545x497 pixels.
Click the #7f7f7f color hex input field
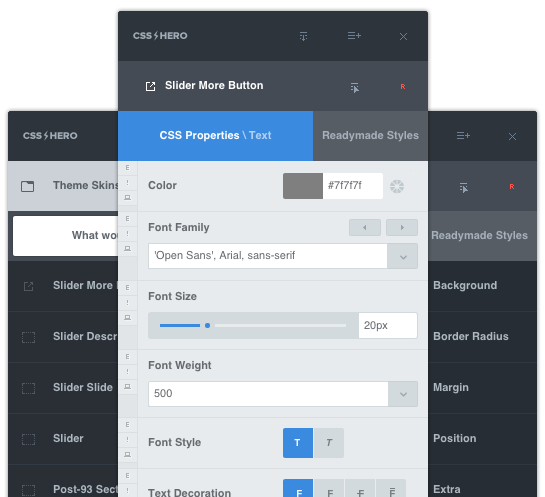(x=353, y=186)
